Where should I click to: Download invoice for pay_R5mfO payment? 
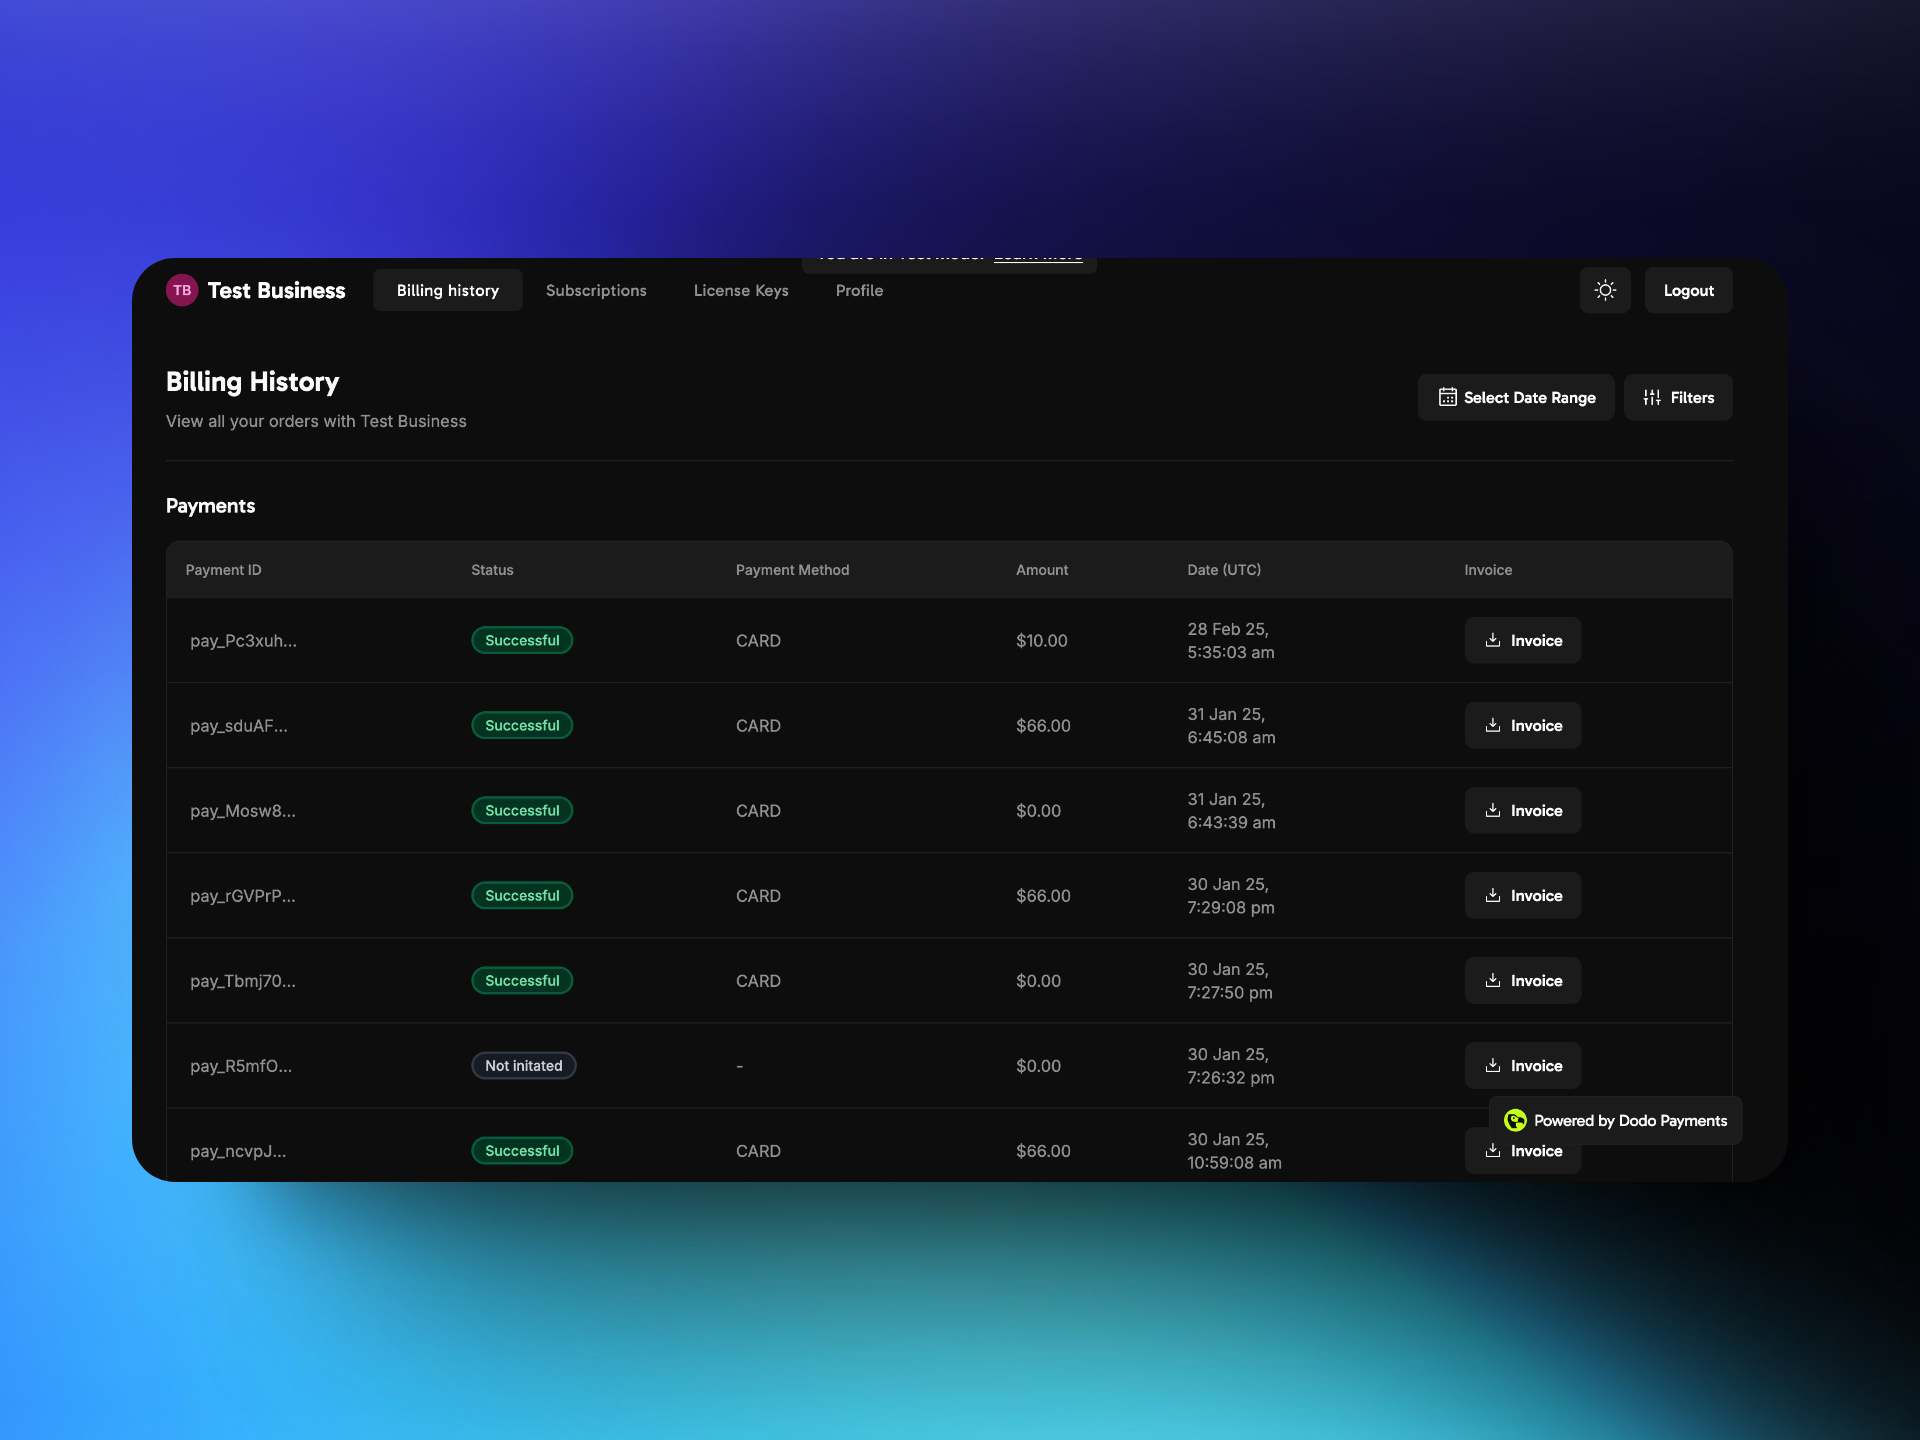1523,1065
